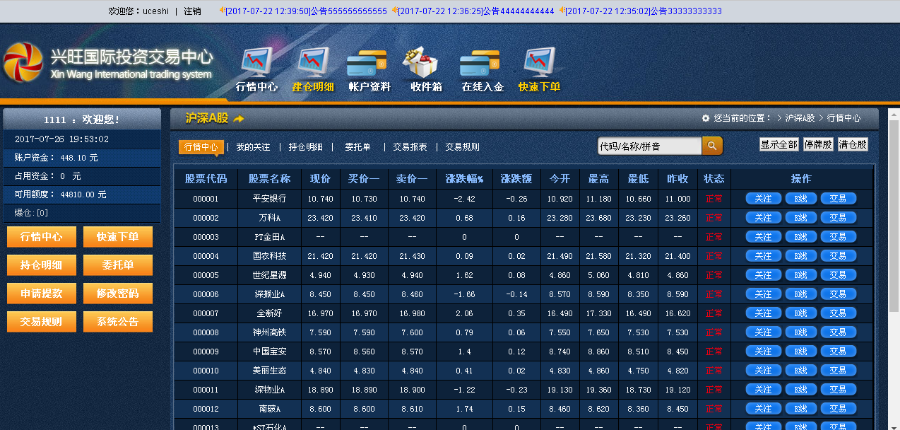Screen dimensions: 900x430
Task: Open the 交易规则 tab
Action: point(462,147)
